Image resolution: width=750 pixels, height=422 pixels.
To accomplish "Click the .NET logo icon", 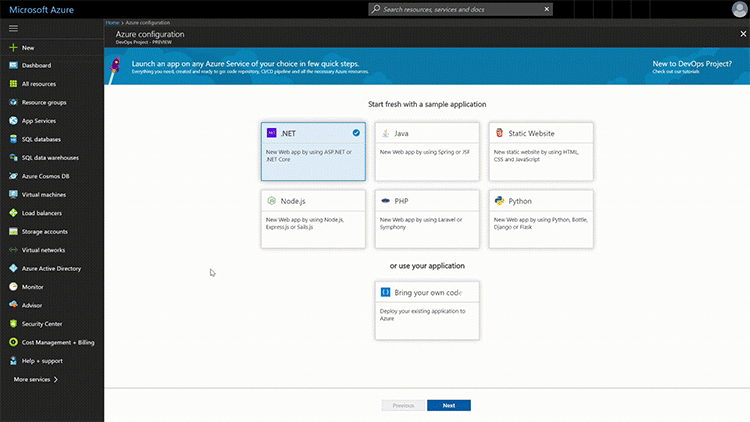I will [x=271, y=133].
